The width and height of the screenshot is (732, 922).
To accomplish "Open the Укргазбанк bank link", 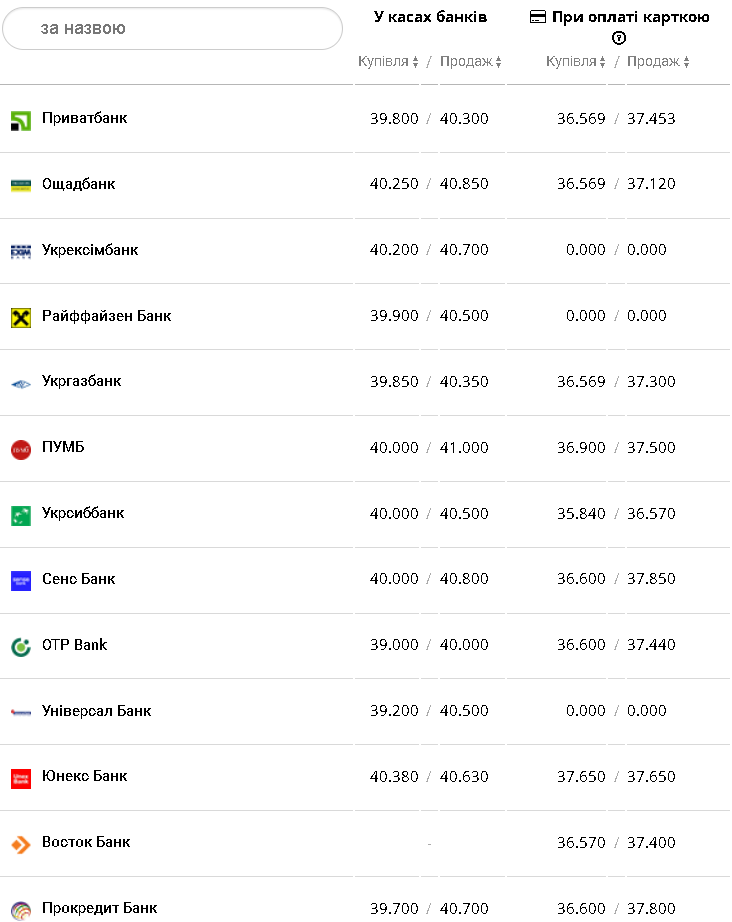I will 82,381.
